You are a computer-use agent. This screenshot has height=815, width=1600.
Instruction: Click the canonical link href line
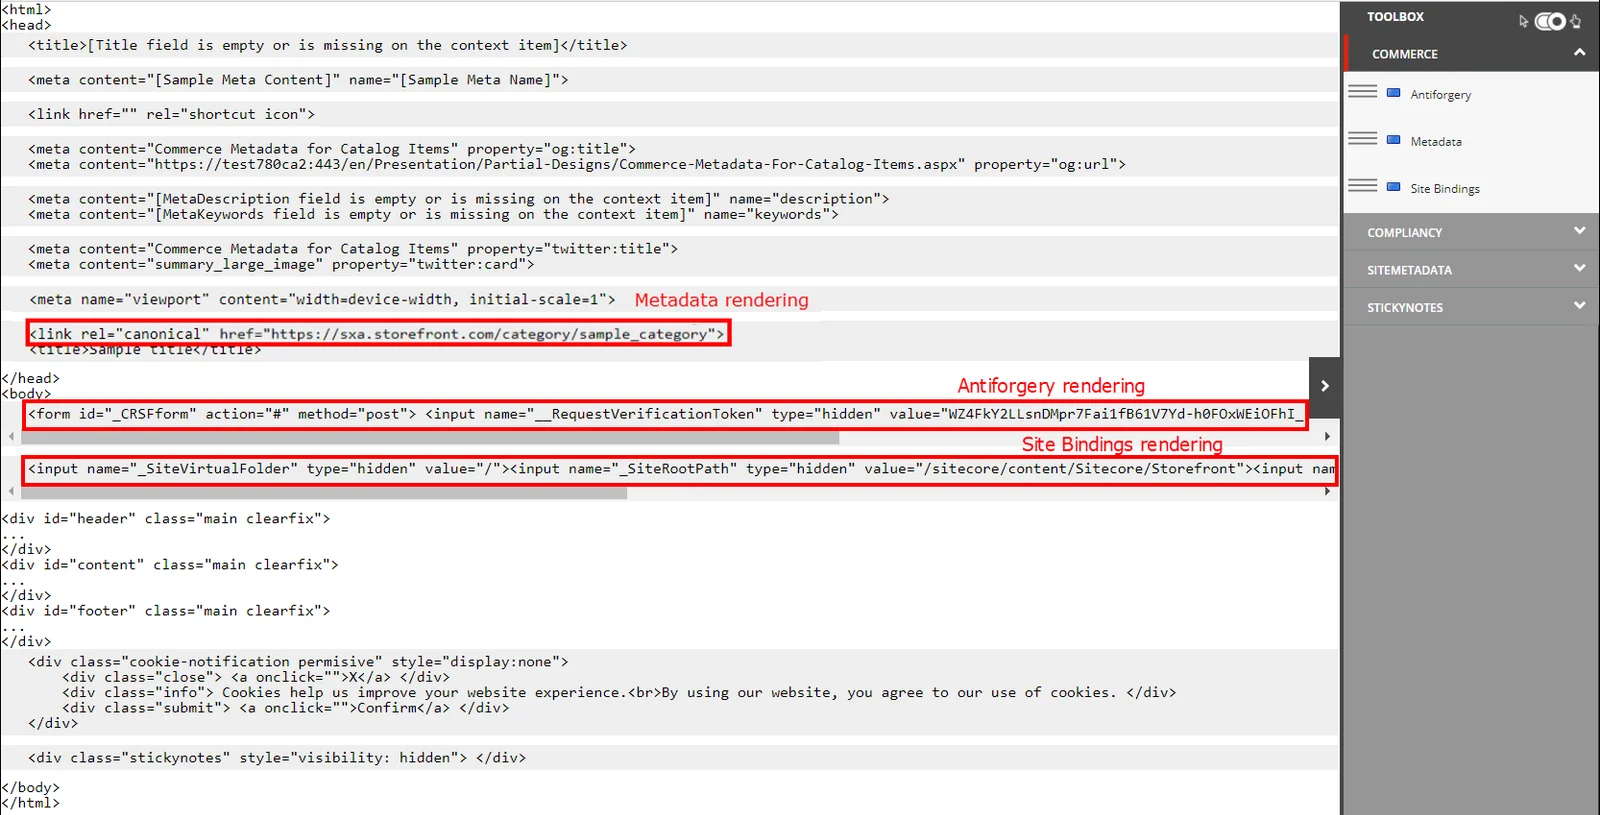pyautogui.click(x=377, y=334)
